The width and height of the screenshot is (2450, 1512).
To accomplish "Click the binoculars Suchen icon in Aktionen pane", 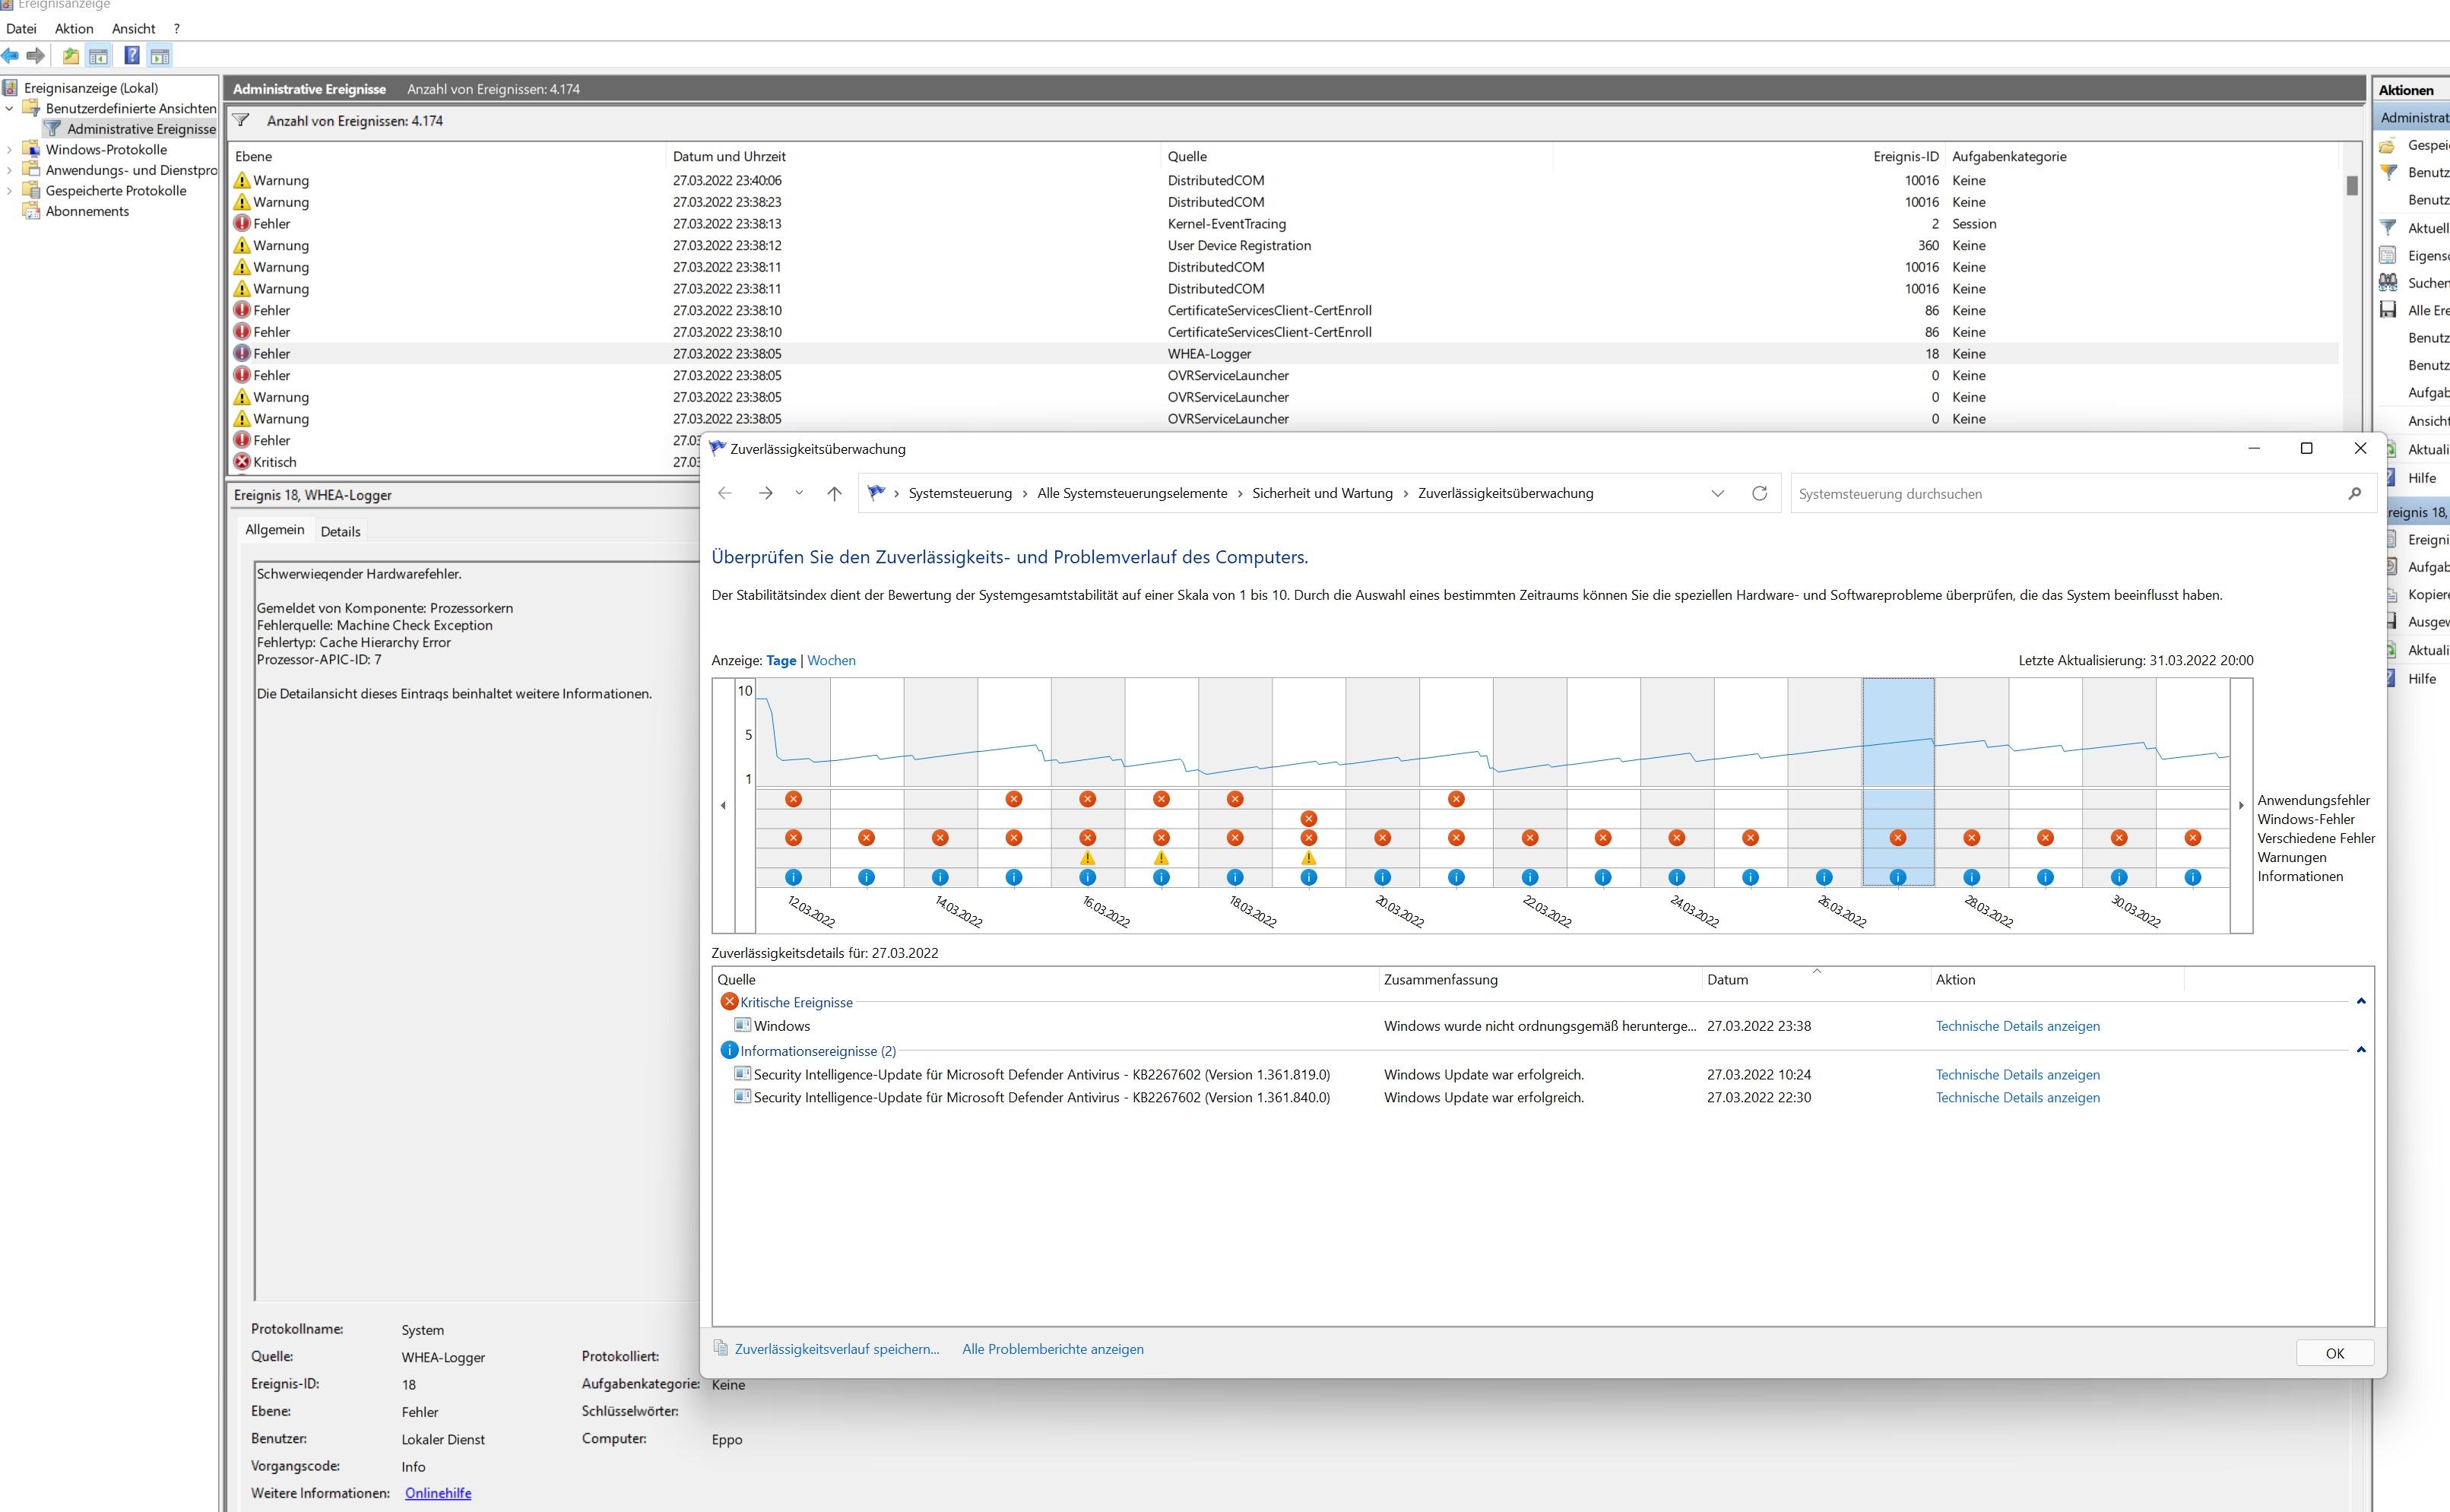I will coord(2388,282).
